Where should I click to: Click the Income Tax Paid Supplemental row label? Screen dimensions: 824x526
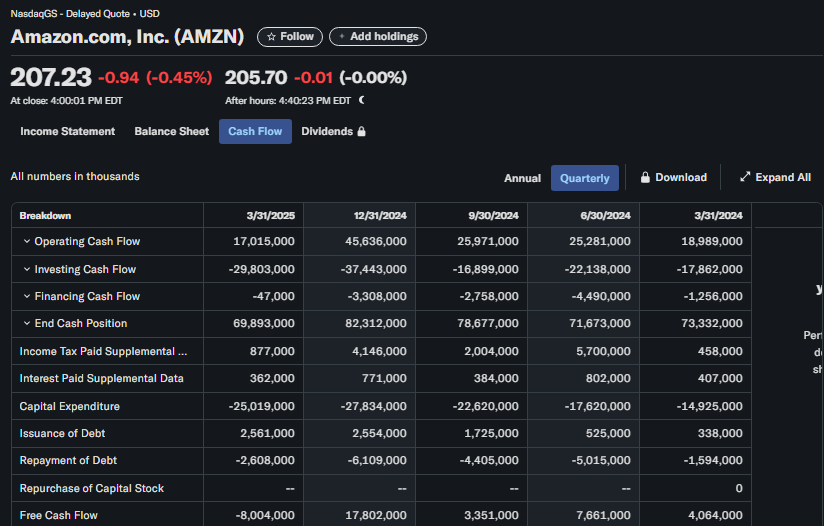pos(103,351)
